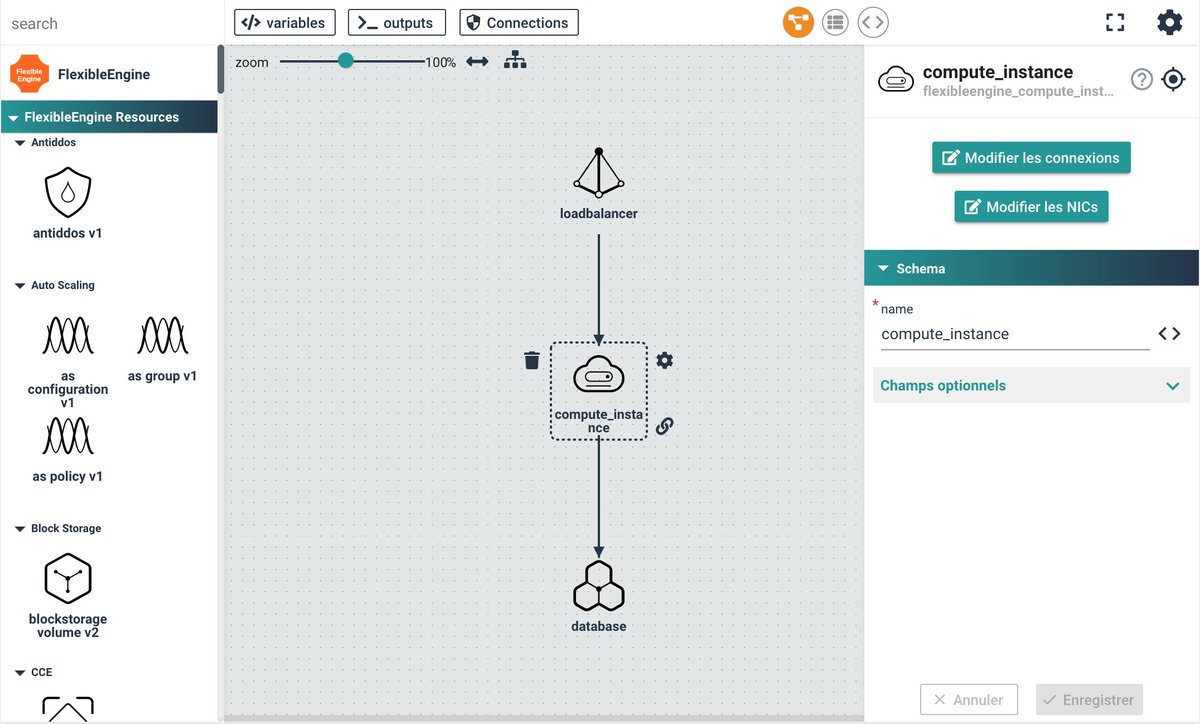Click the Modifier les connexions button

click(x=1031, y=157)
